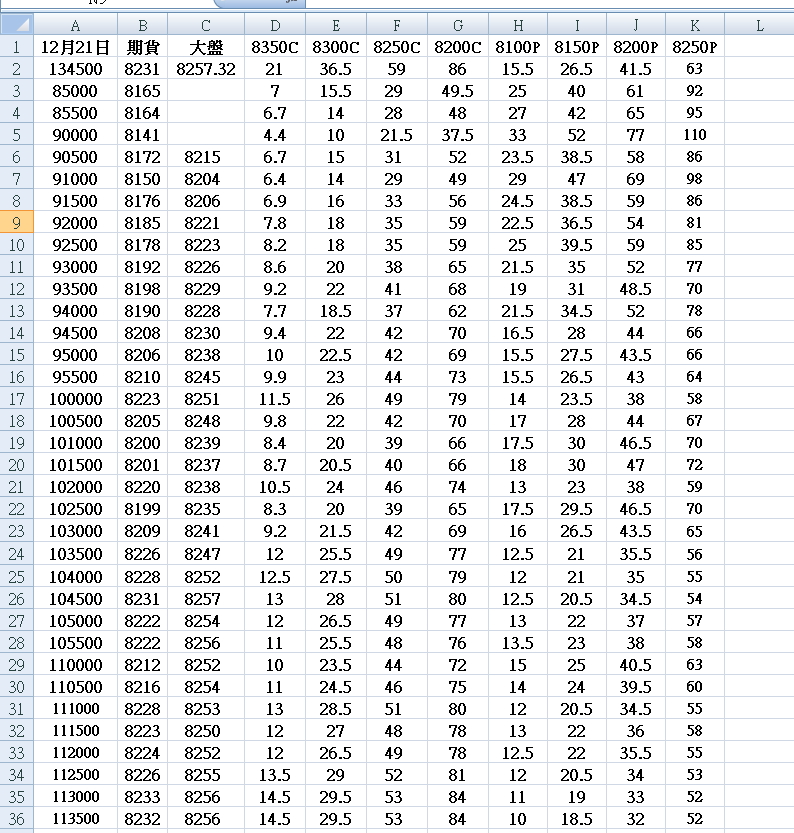Click cell containing 8141
This screenshot has width=794, height=833.
click(x=142, y=134)
